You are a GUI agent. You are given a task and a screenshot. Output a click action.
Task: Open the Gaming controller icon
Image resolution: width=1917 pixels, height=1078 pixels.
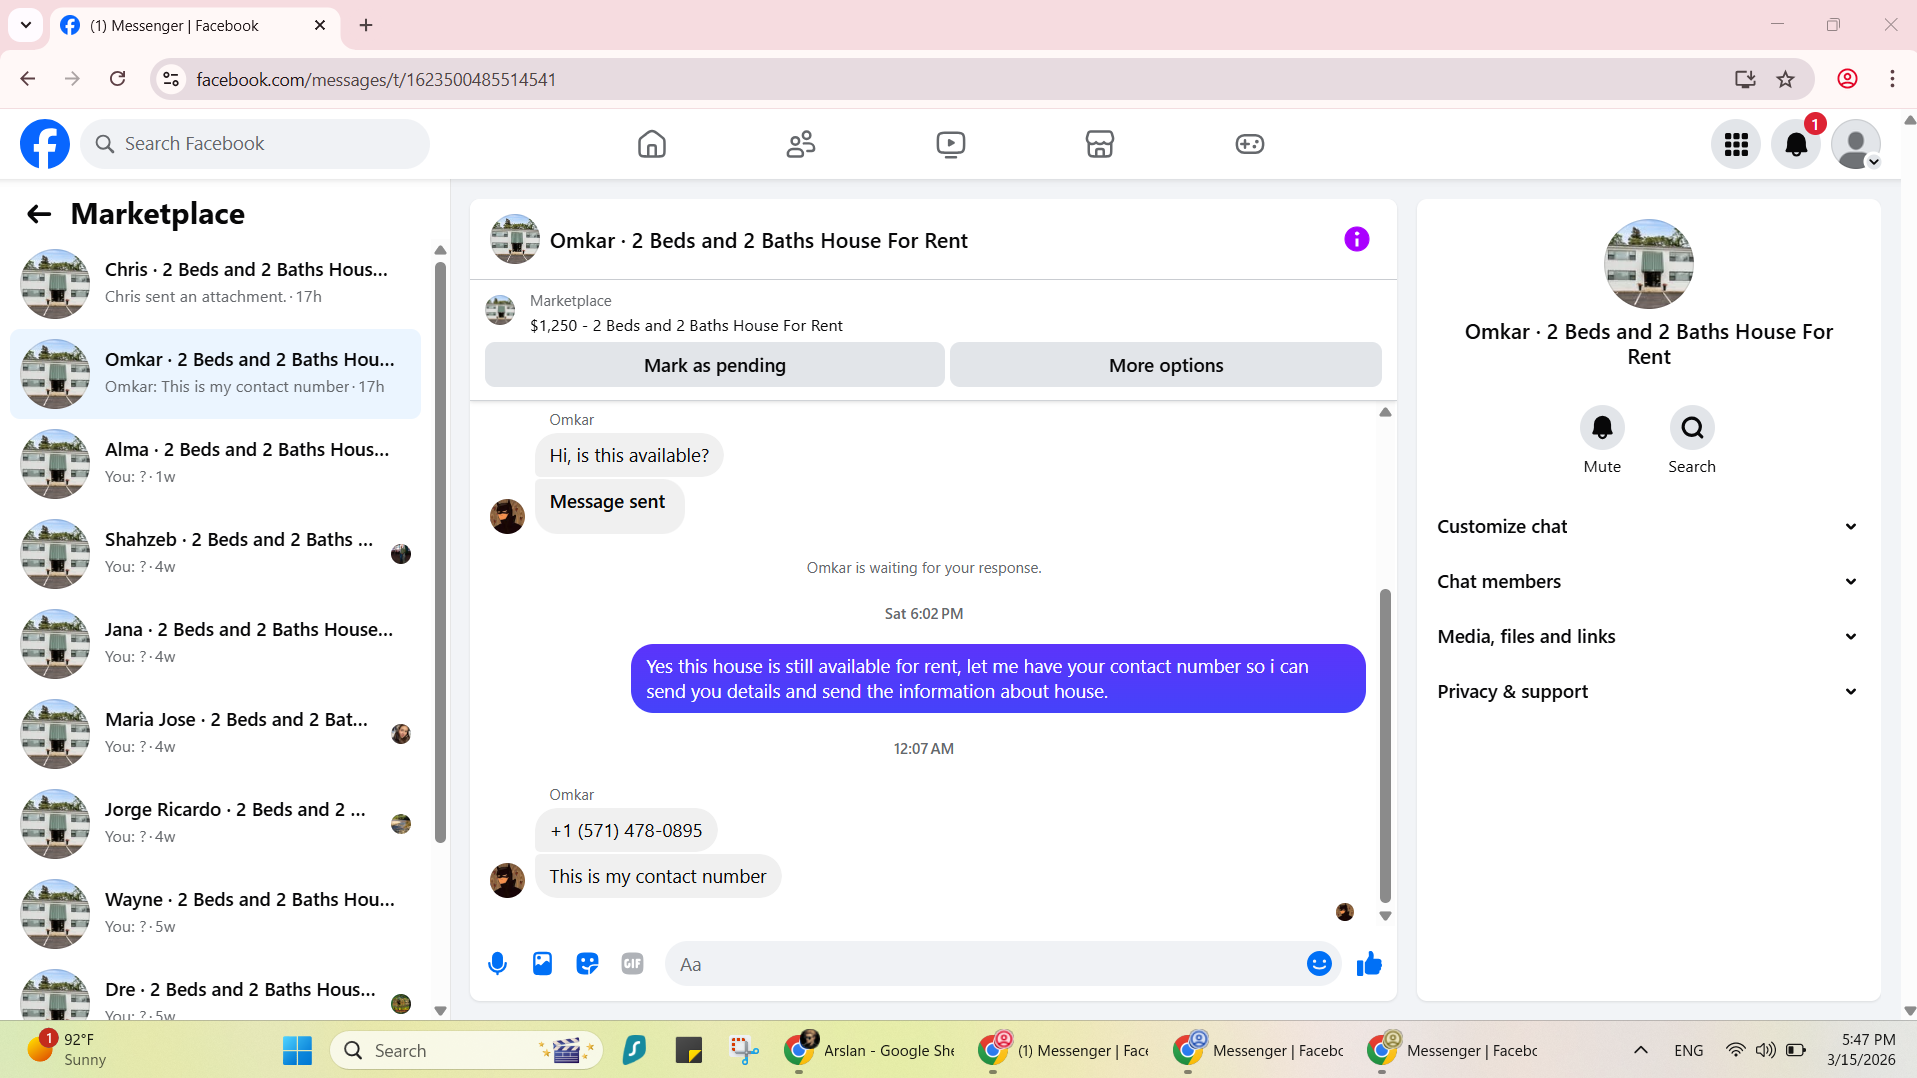coord(1249,144)
